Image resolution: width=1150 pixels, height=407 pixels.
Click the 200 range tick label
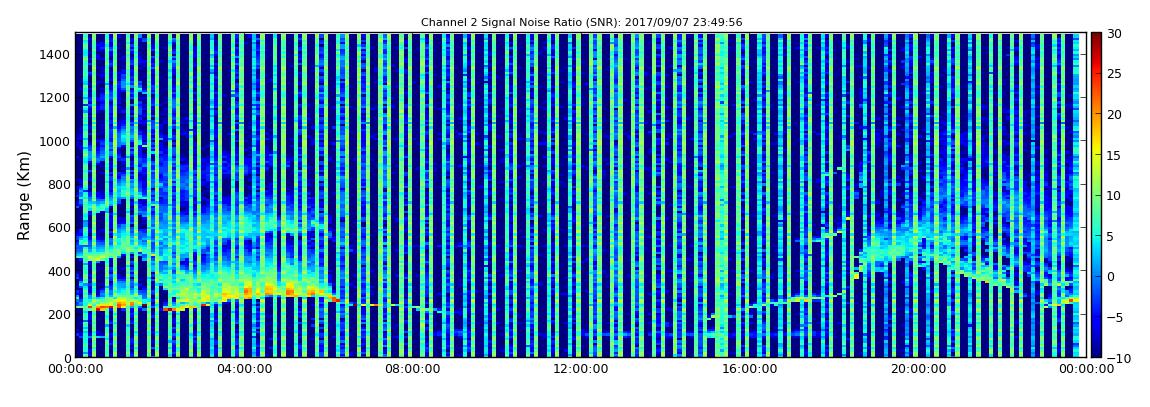[59, 315]
